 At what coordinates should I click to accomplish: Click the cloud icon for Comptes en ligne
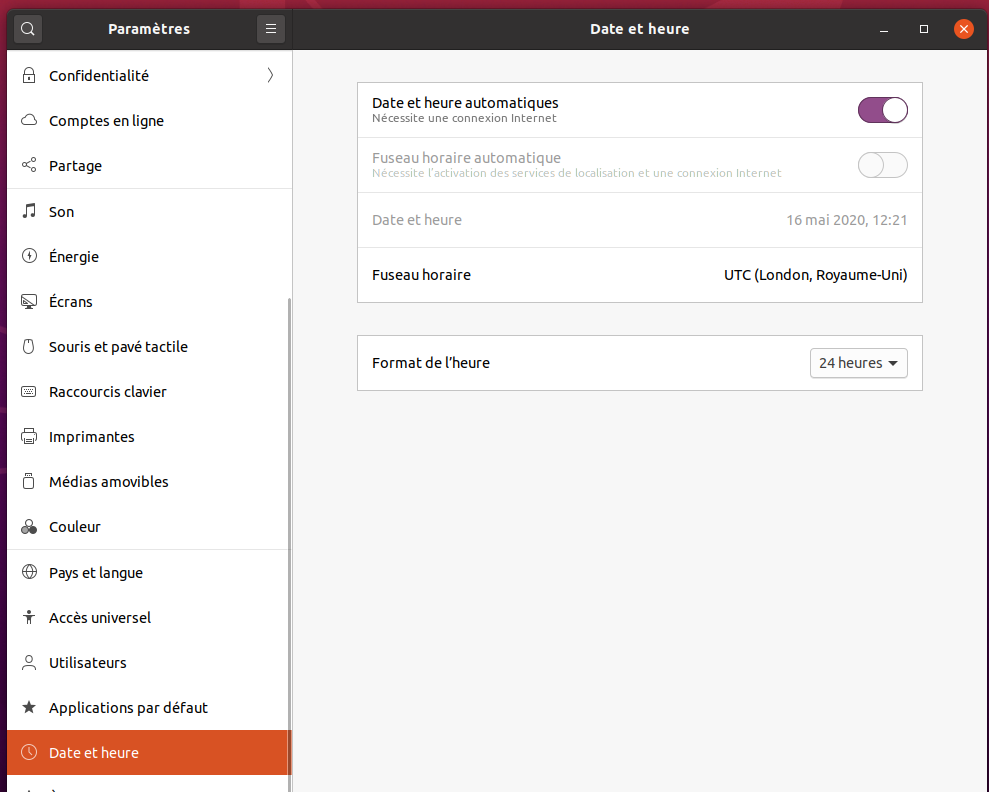click(29, 120)
